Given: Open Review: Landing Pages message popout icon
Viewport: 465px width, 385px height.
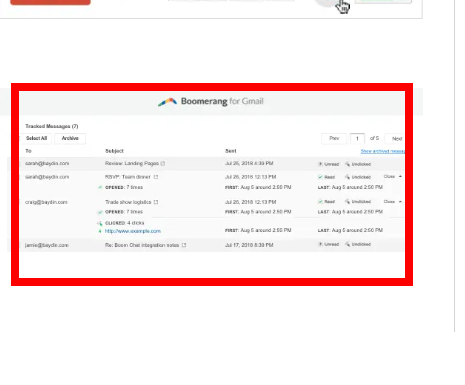Looking at the screenshot, I should point(163,163).
